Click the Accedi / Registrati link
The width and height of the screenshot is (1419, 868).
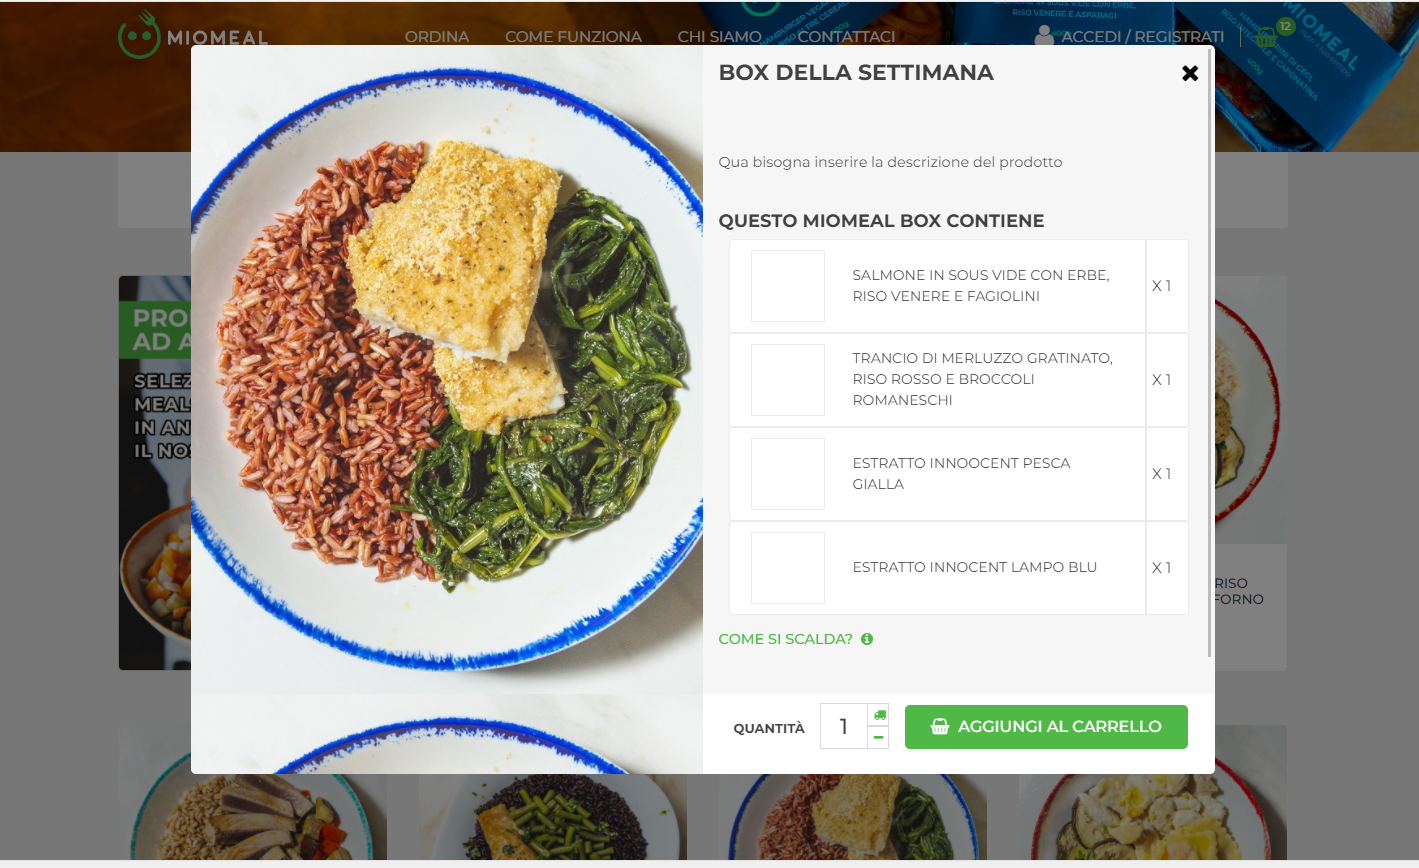point(1142,36)
